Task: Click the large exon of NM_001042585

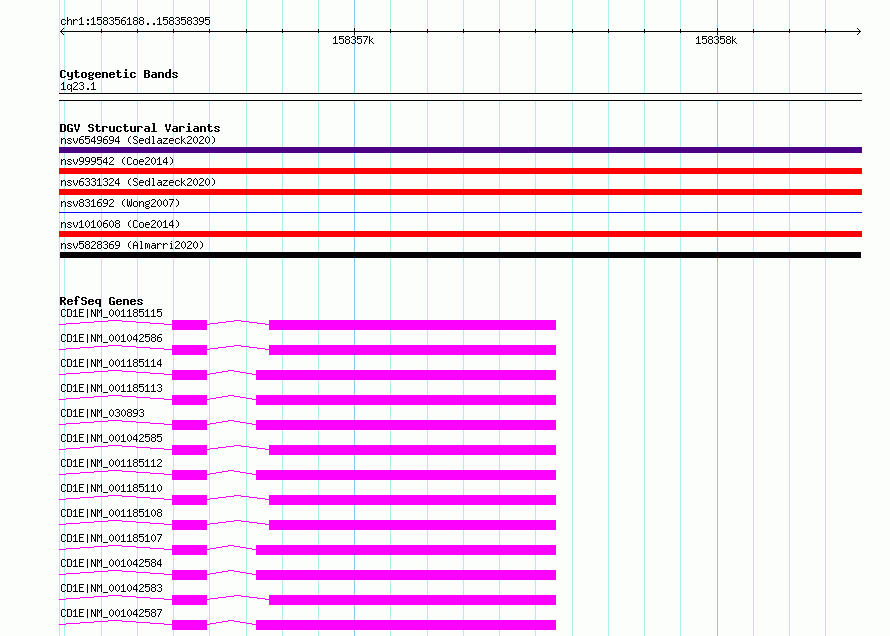Action: (412, 450)
